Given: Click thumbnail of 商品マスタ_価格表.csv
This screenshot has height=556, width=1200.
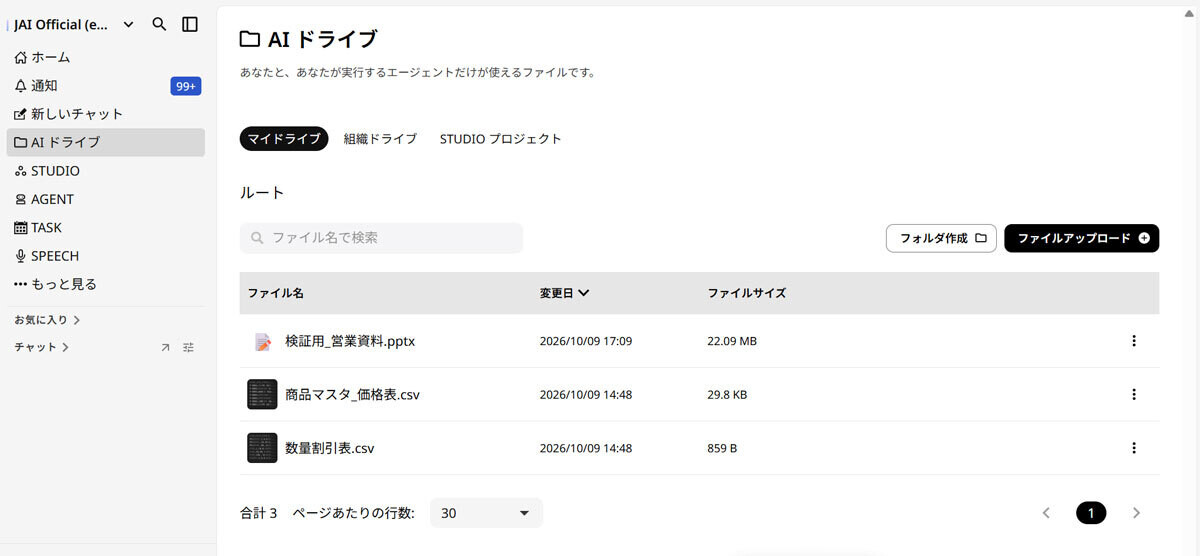Looking at the screenshot, I should click(262, 394).
